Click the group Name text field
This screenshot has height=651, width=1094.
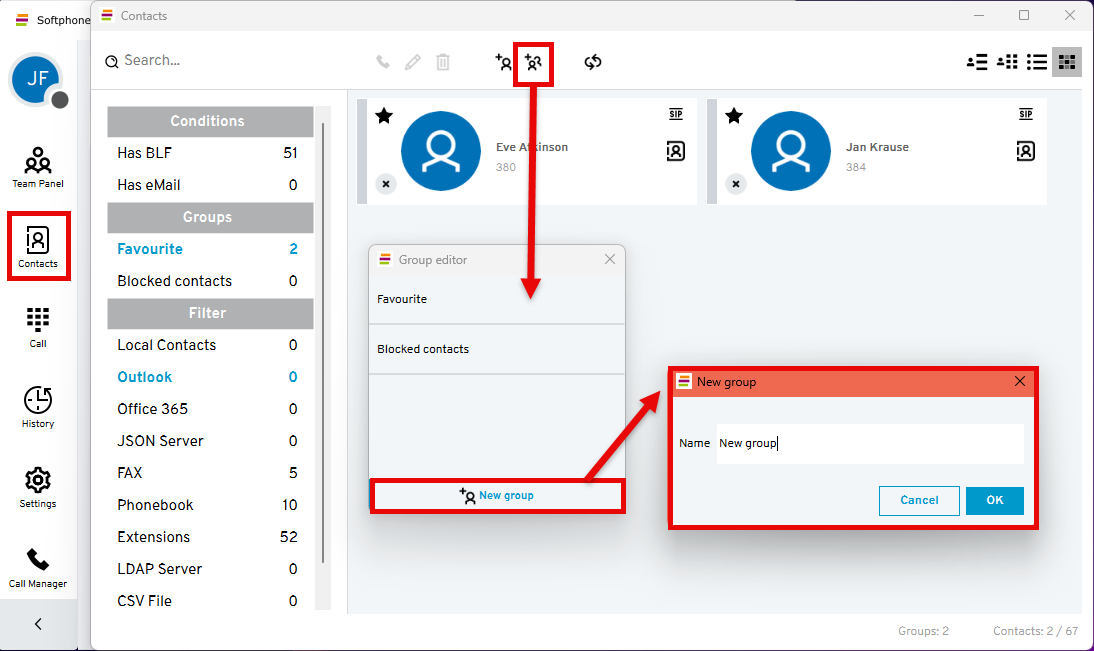868,443
